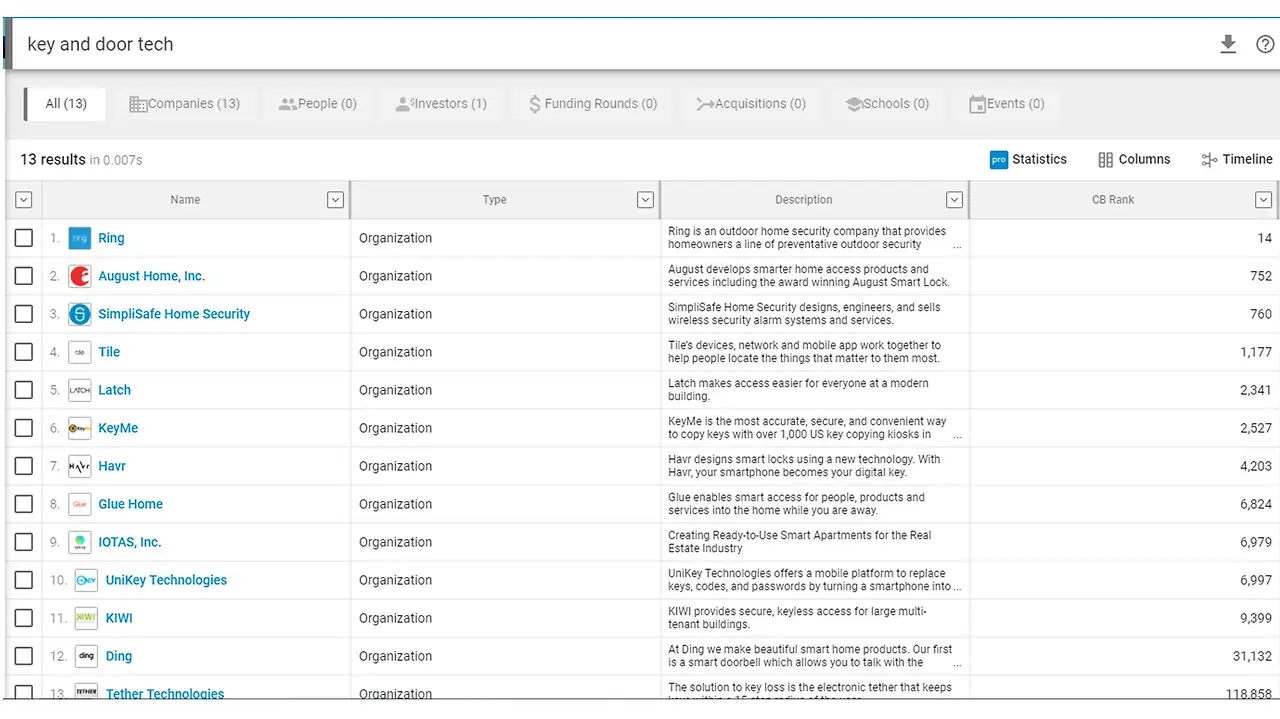Viewport: 1280px width, 719px height.
Task: Open the UniKey Technologies link
Action: click(x=166, y=580)
